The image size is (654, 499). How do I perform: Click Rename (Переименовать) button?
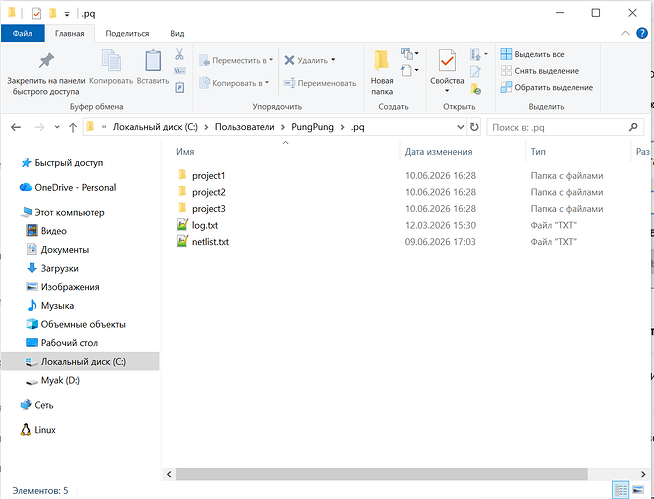pos(320,83)
